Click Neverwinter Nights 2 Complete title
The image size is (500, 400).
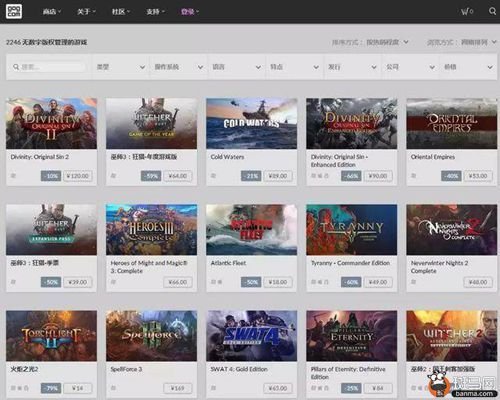(439, 267)
